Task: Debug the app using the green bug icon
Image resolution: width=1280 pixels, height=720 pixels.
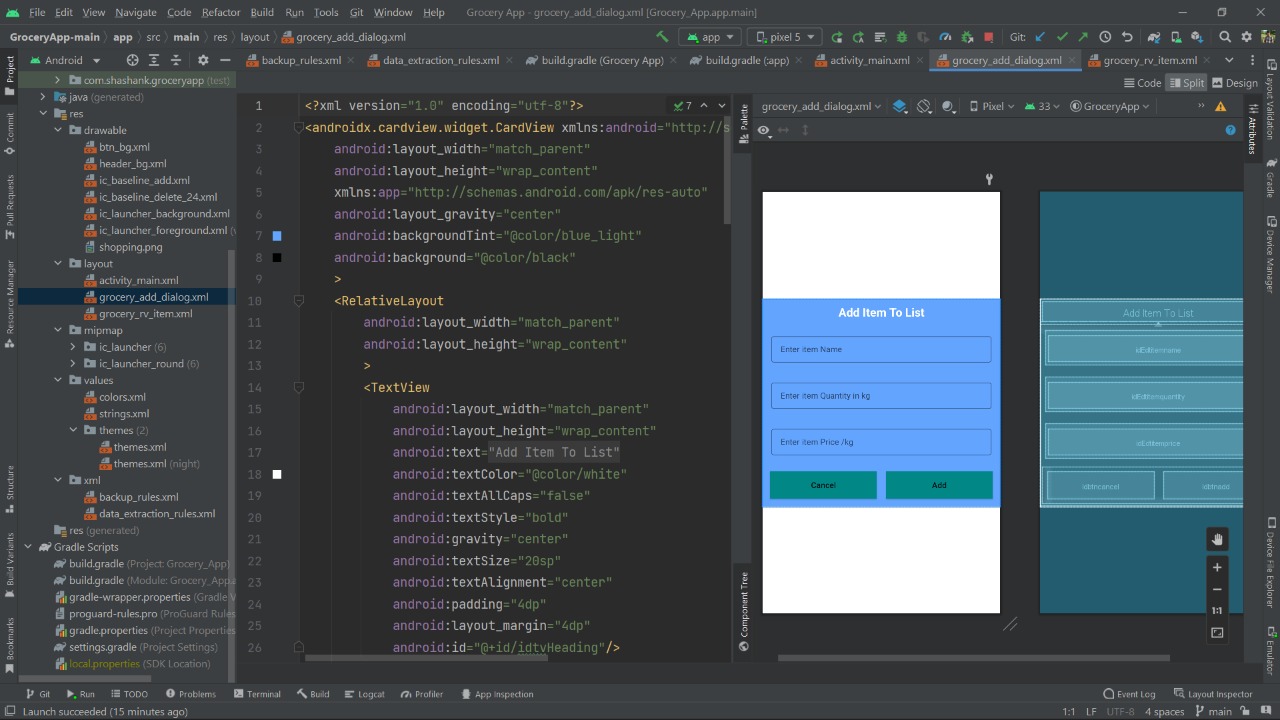Action: click(x=902, y=36)
